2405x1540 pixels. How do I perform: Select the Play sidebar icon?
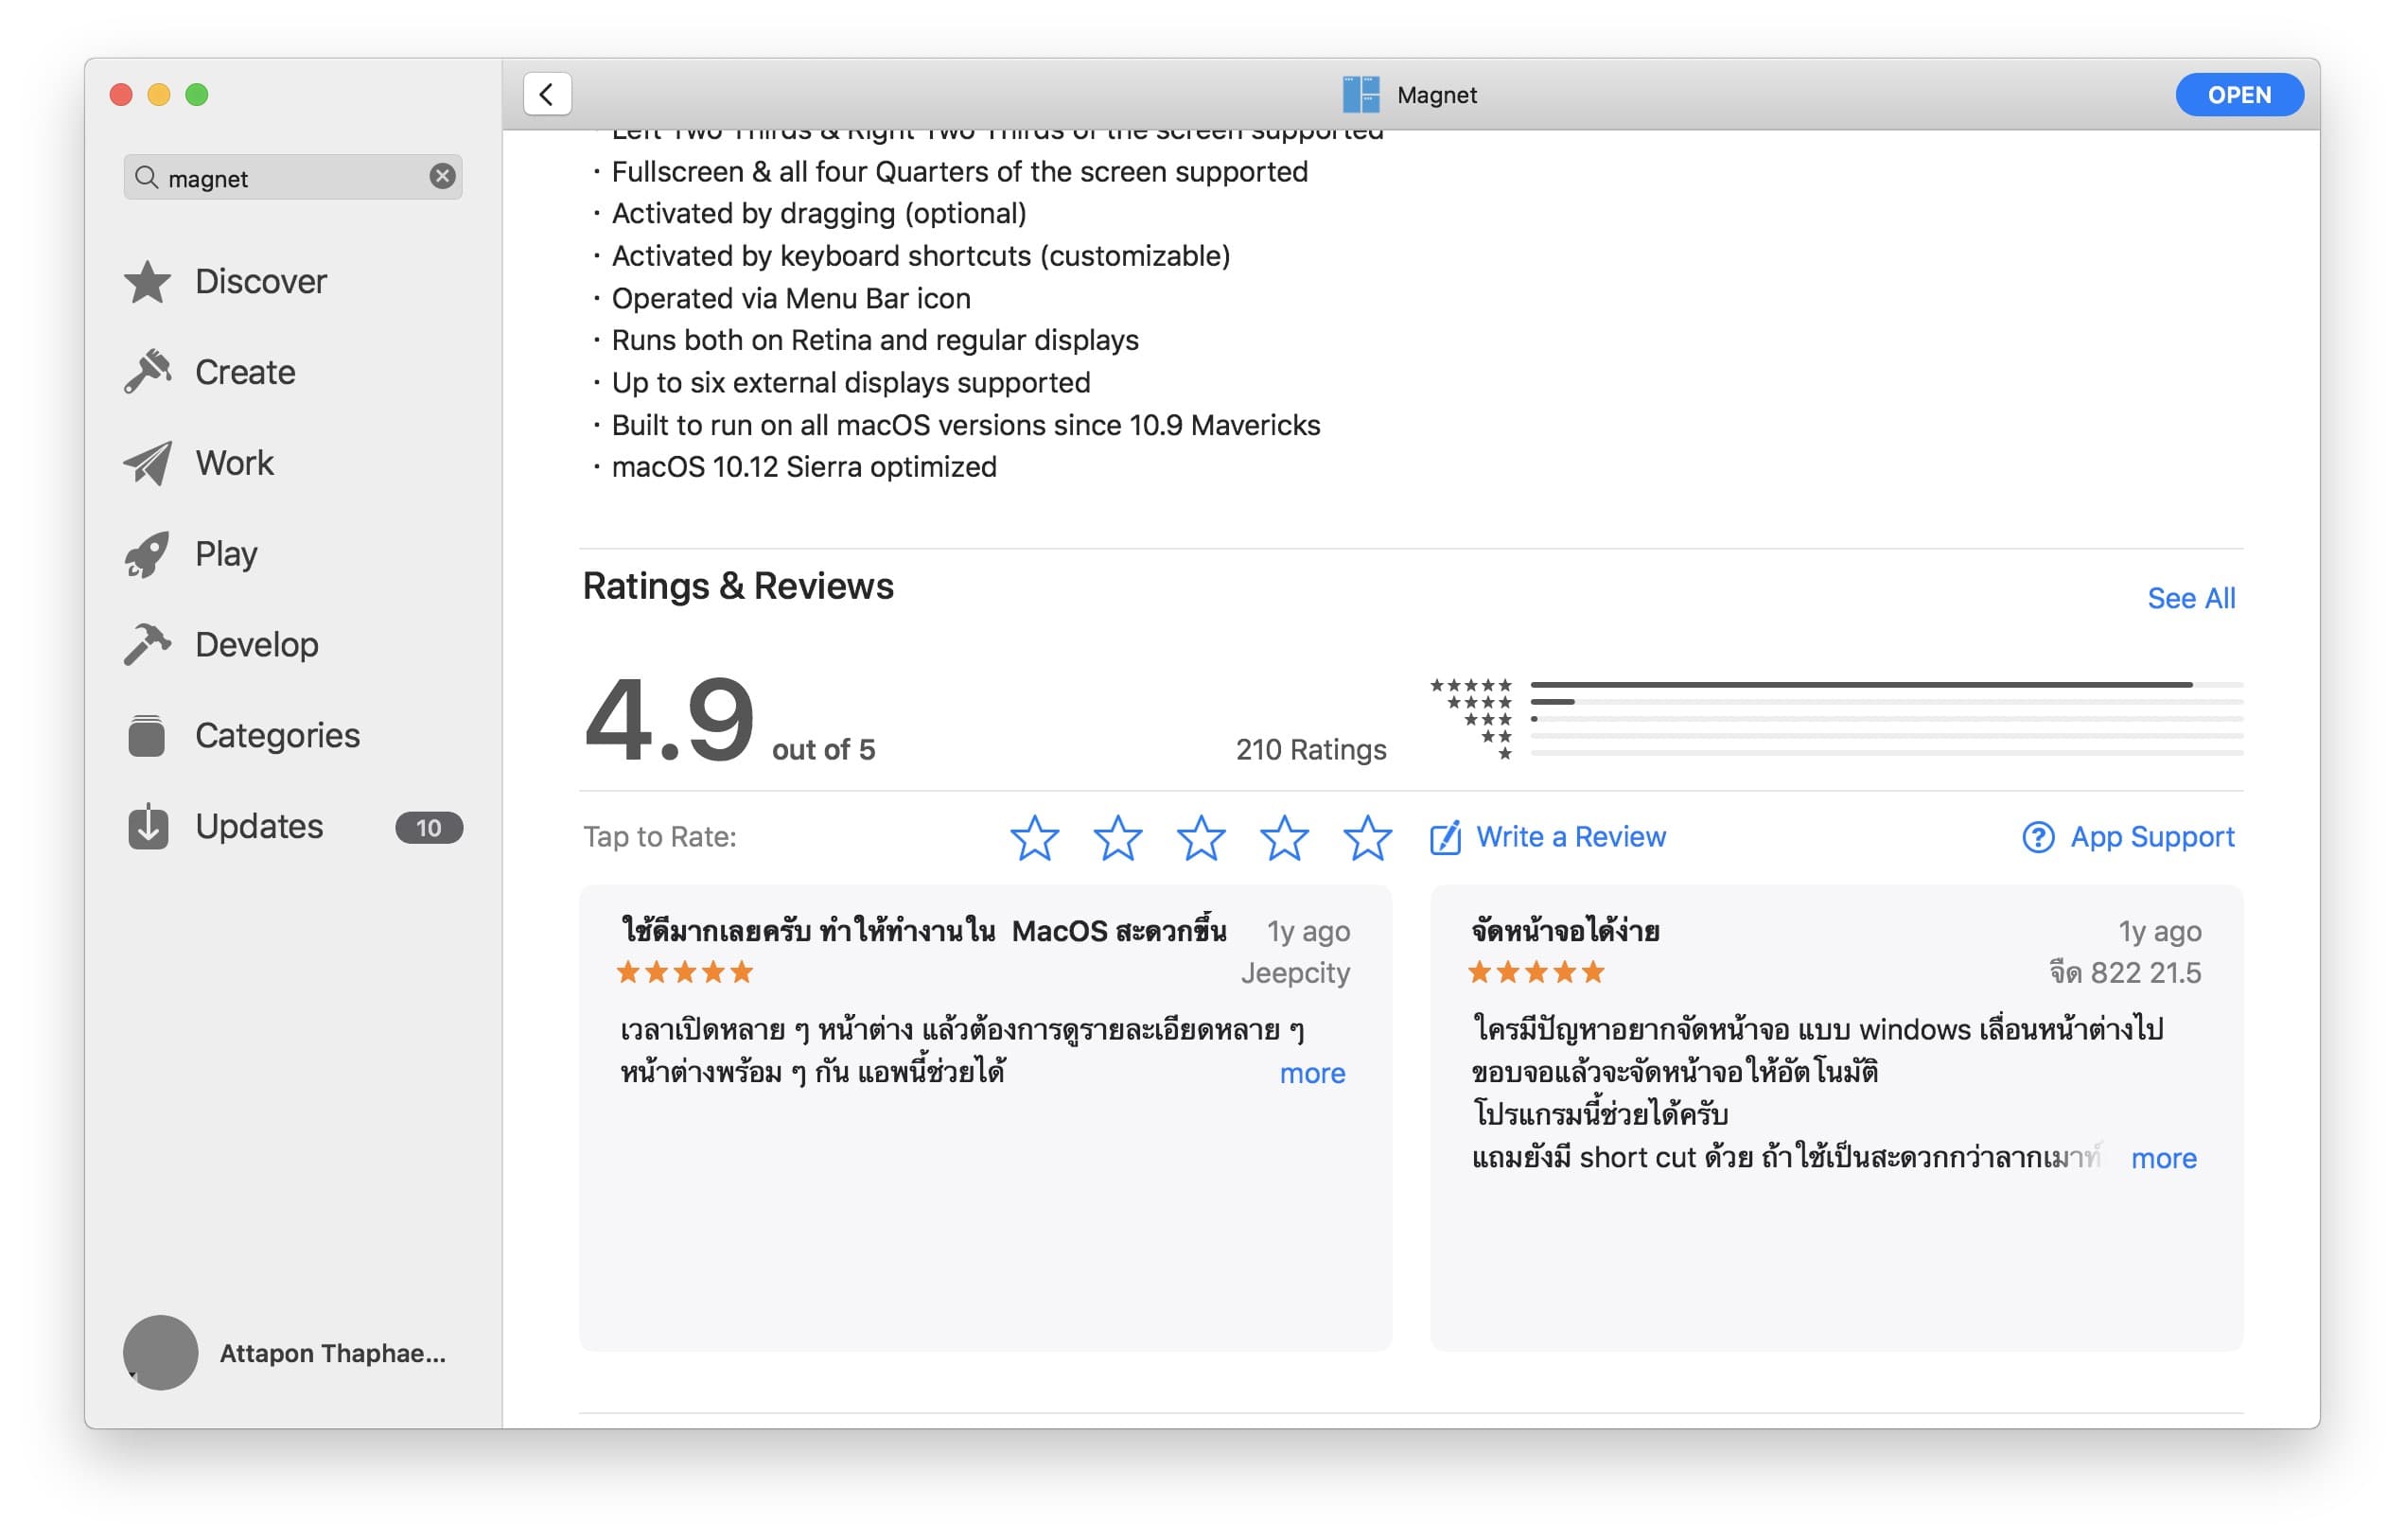148,553
